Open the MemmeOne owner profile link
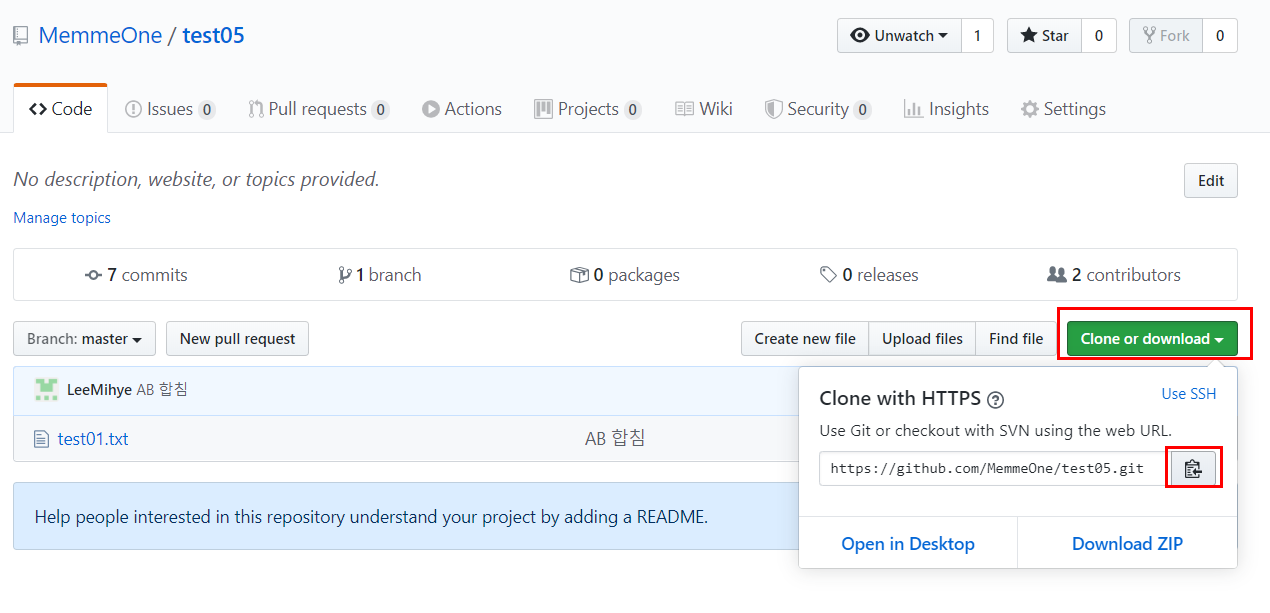The image size is (1270, 613). tap(100, 36)
